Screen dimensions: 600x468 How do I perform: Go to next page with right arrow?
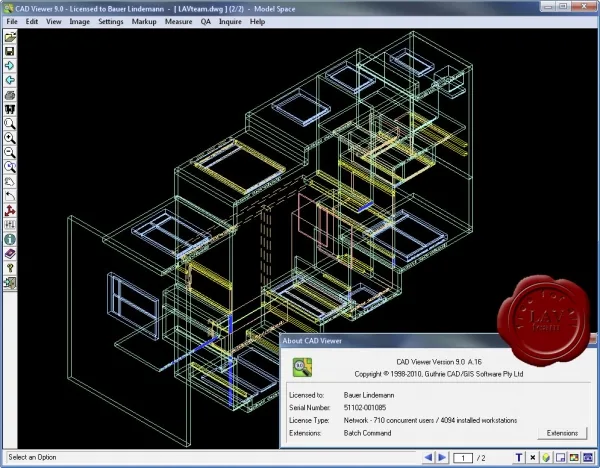click(442, 457)
